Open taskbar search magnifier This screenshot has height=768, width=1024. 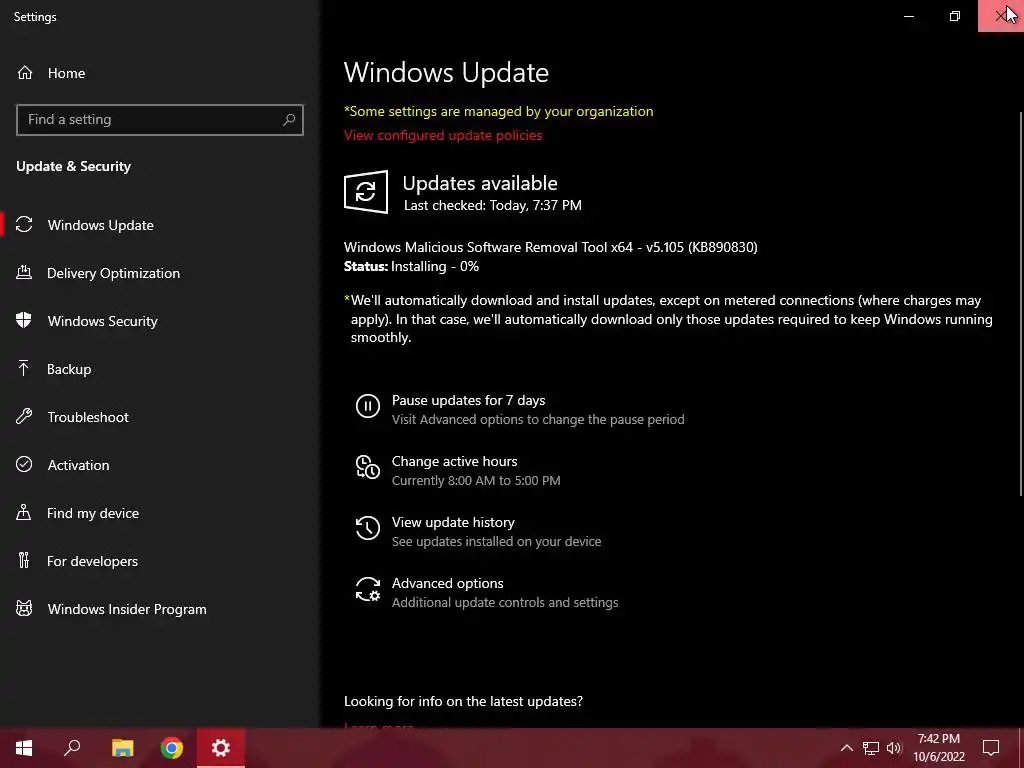pyautogui.click(x=72, y=748)
